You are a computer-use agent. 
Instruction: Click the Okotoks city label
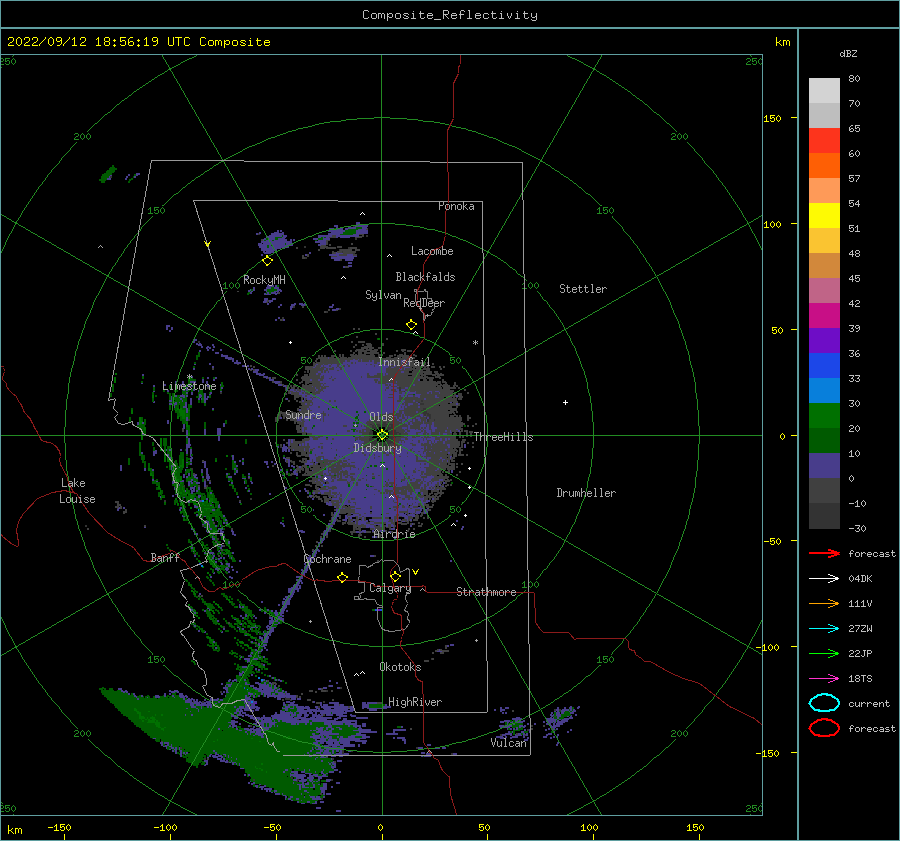tap(400, 666)
